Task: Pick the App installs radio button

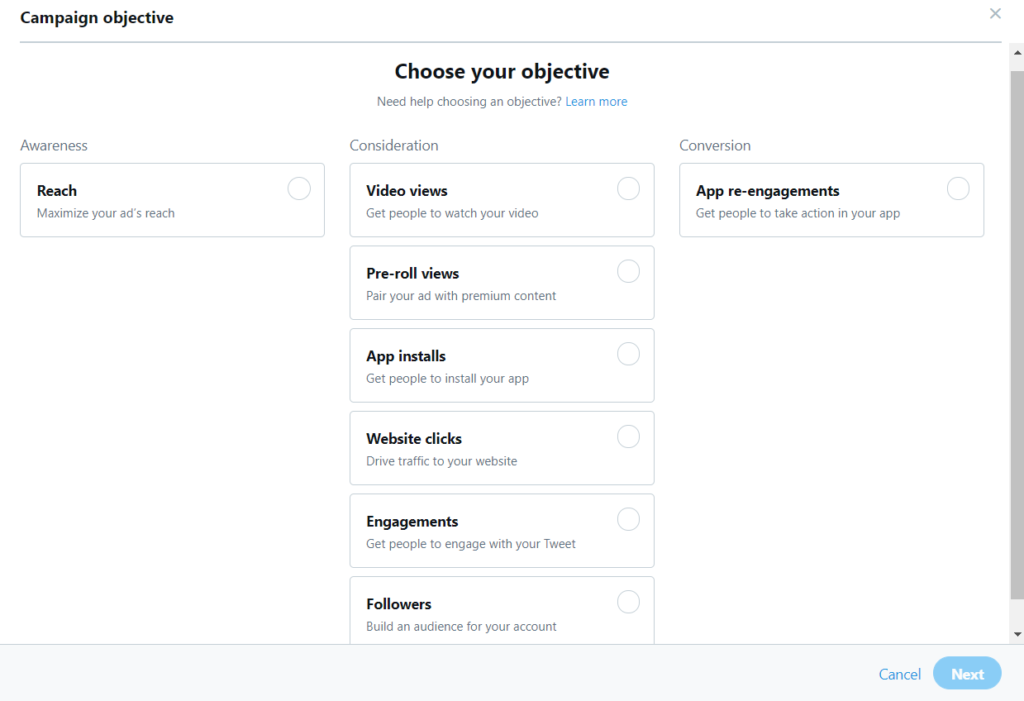Action: 628,354
